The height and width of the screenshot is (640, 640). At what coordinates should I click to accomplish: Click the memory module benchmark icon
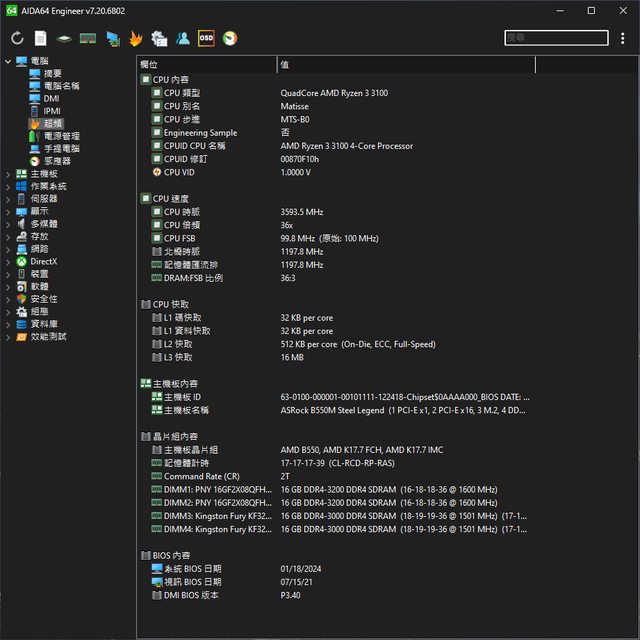(88, 38)
